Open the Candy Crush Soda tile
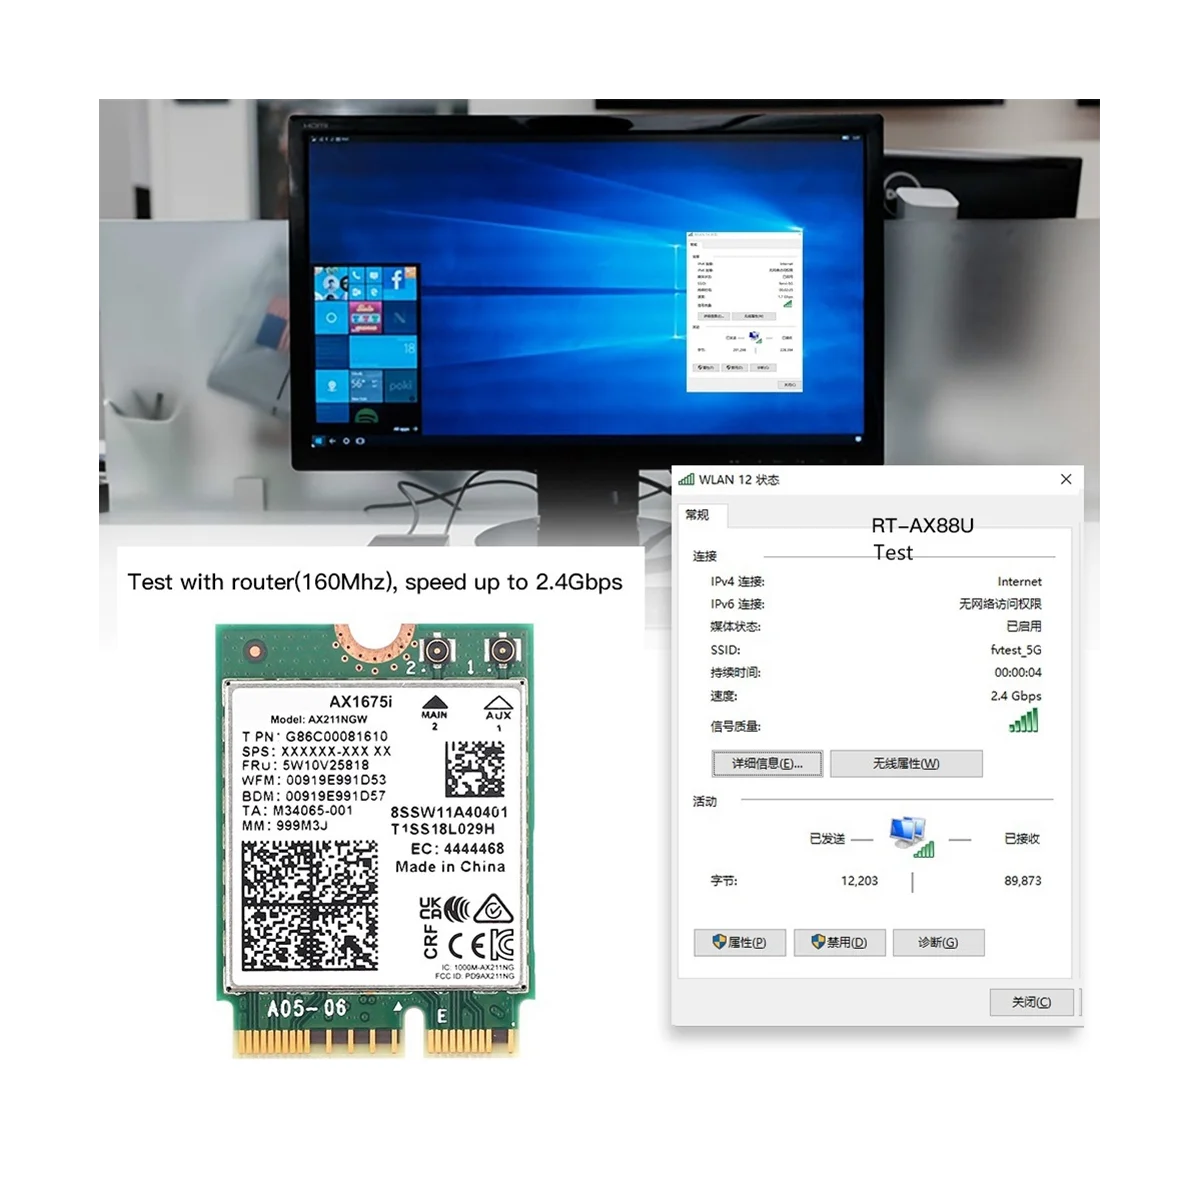Viewport: 1200px width, 1200px height. (x=366, y=317)
